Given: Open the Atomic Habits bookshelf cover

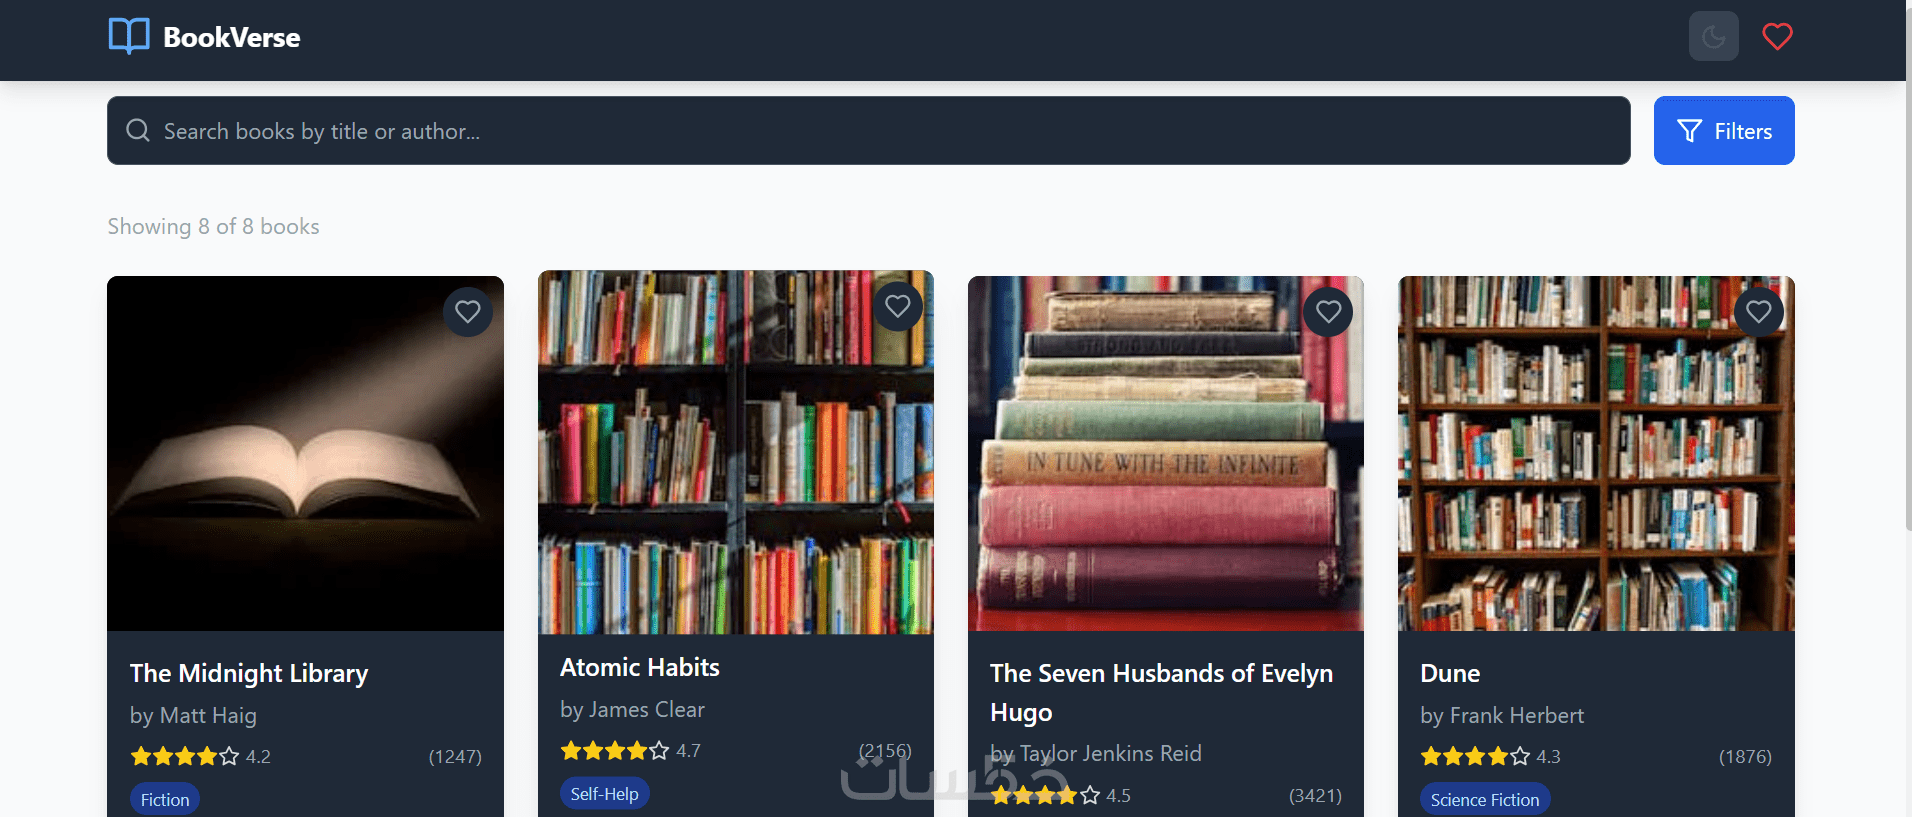Looking at the screenshot, I should tap(736, 452).
